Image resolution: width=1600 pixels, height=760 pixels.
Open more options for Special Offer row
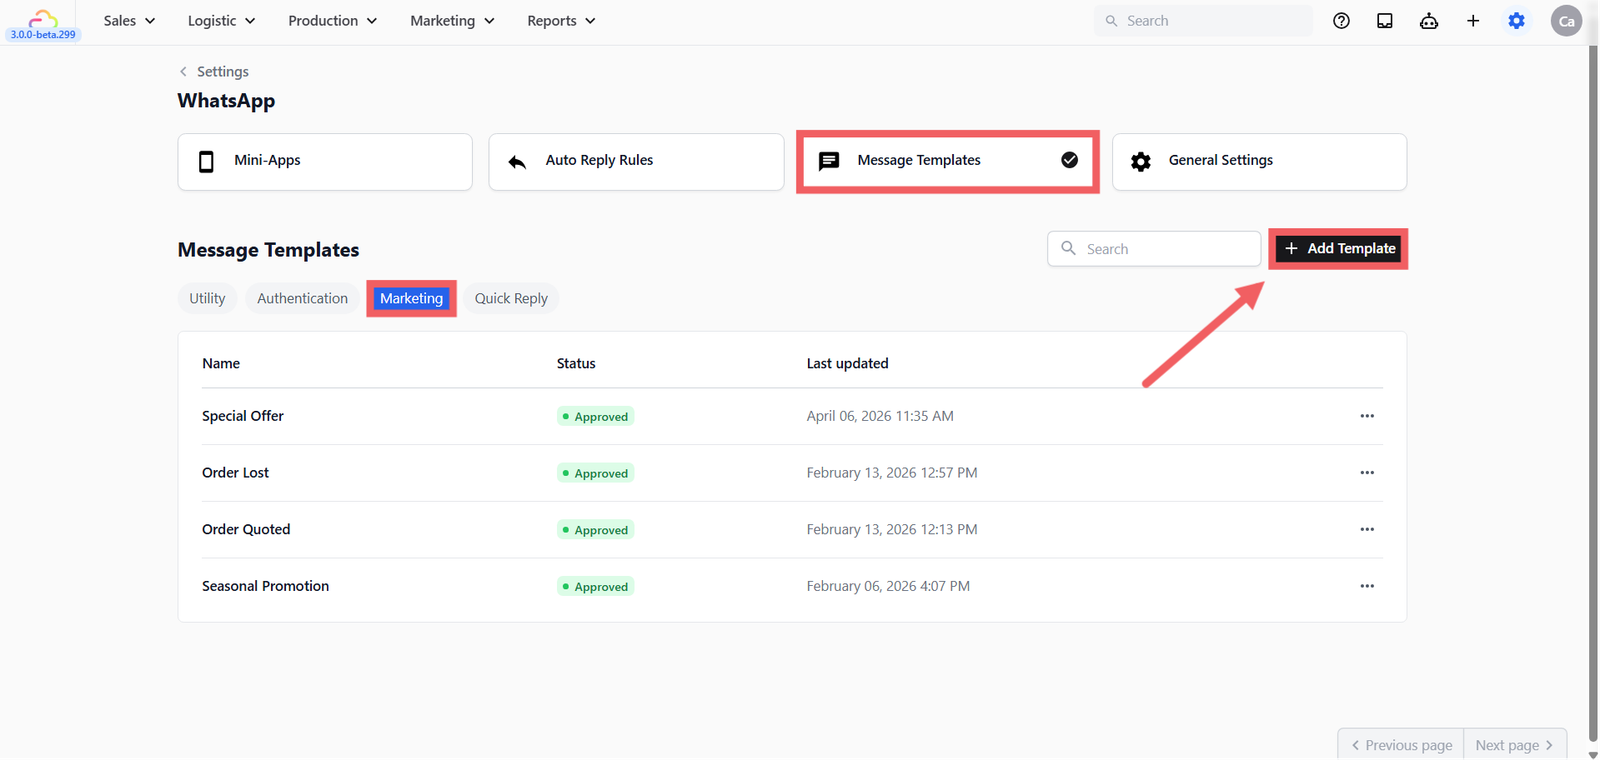tap(1367, 416)
